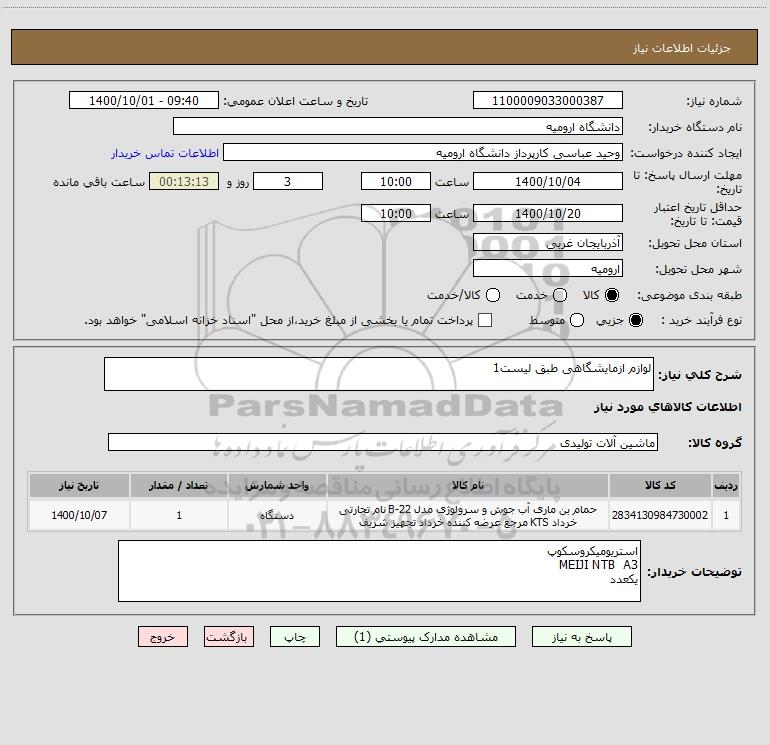Image resolution: width=770 pixels, height=745 pixels.
Task: Click the need number field 1100009033000387
Action: point(548,100)
